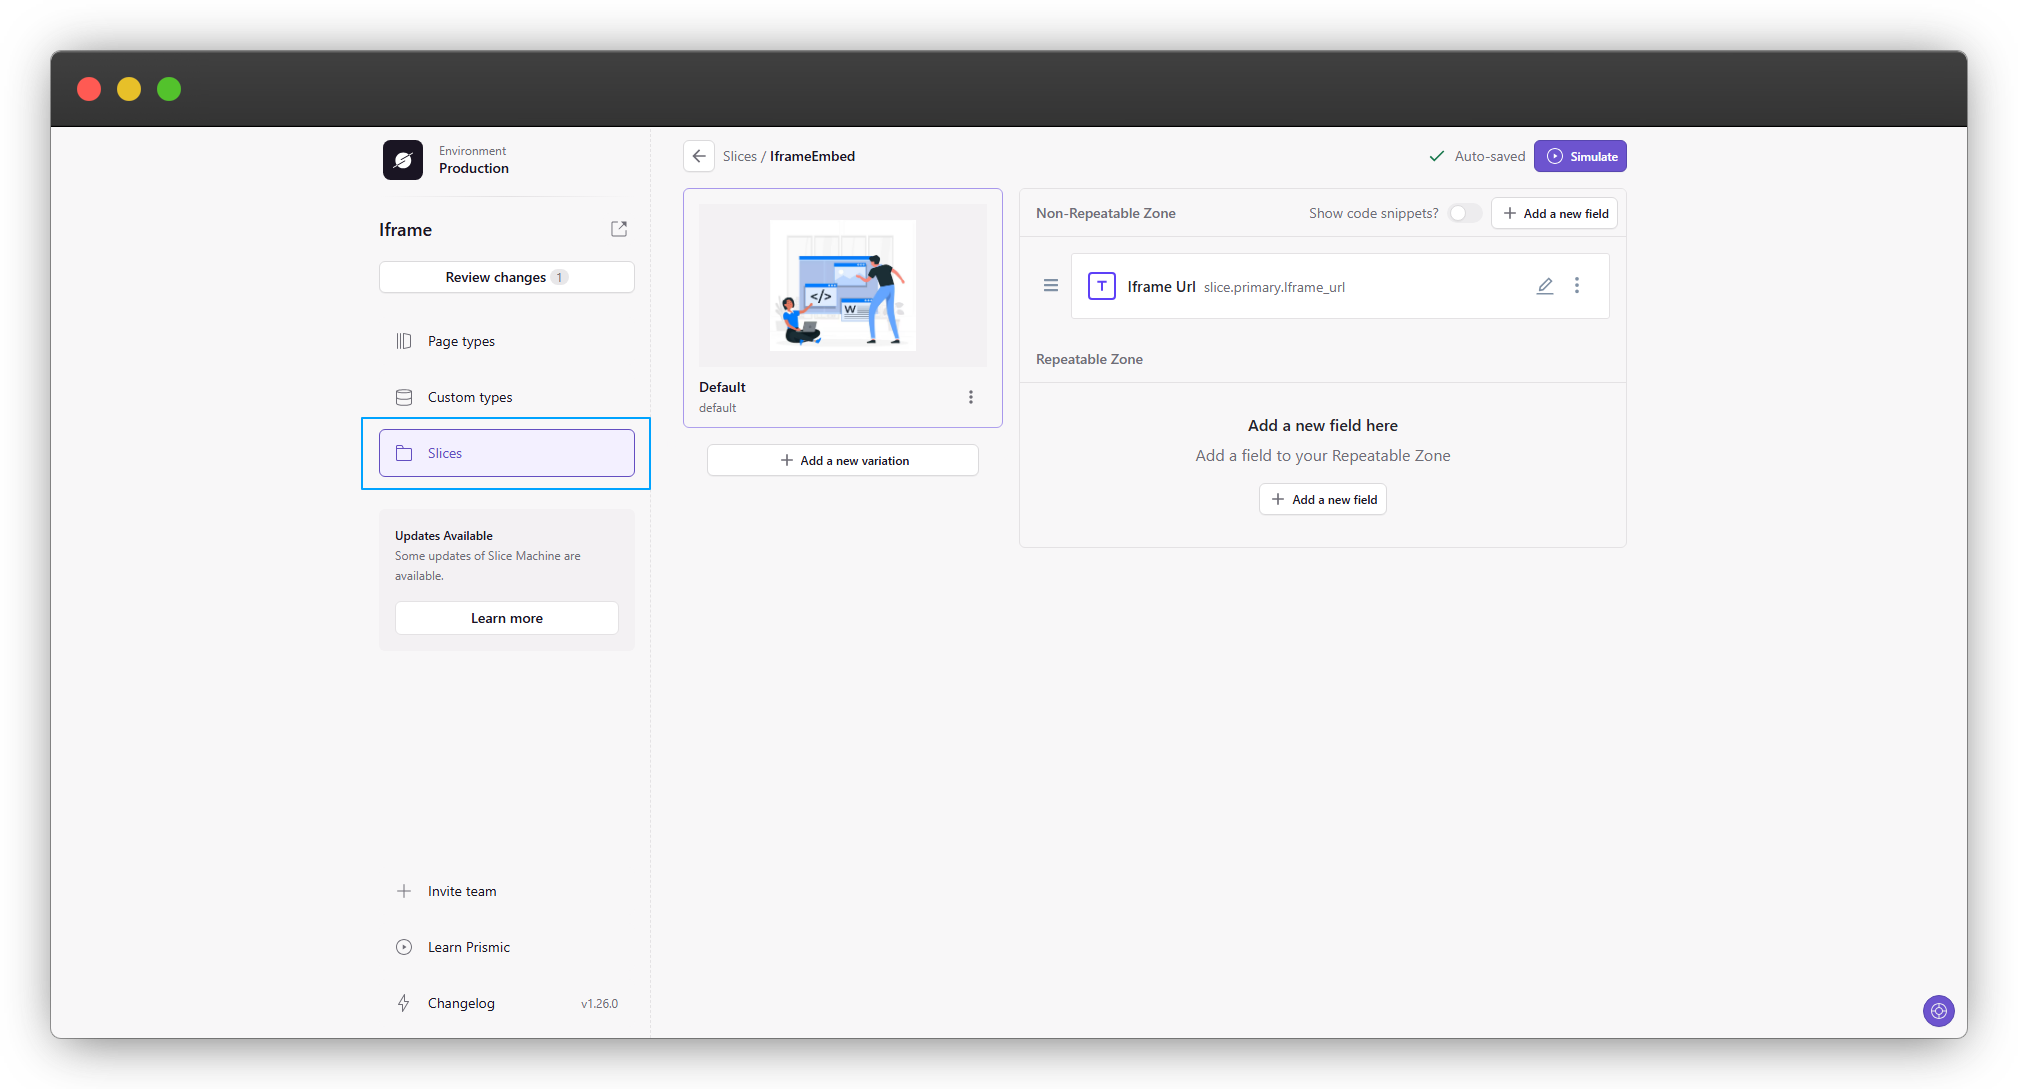Edit the Iframe Url field with pencil icon
This screenshot has height=1089, width=2018.
point(1545,286)
